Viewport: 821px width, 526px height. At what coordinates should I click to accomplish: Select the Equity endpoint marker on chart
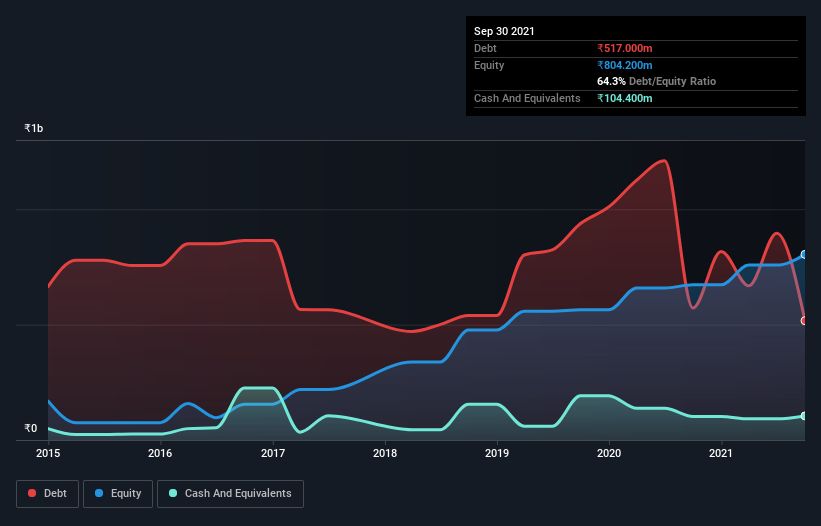(804, 255)
